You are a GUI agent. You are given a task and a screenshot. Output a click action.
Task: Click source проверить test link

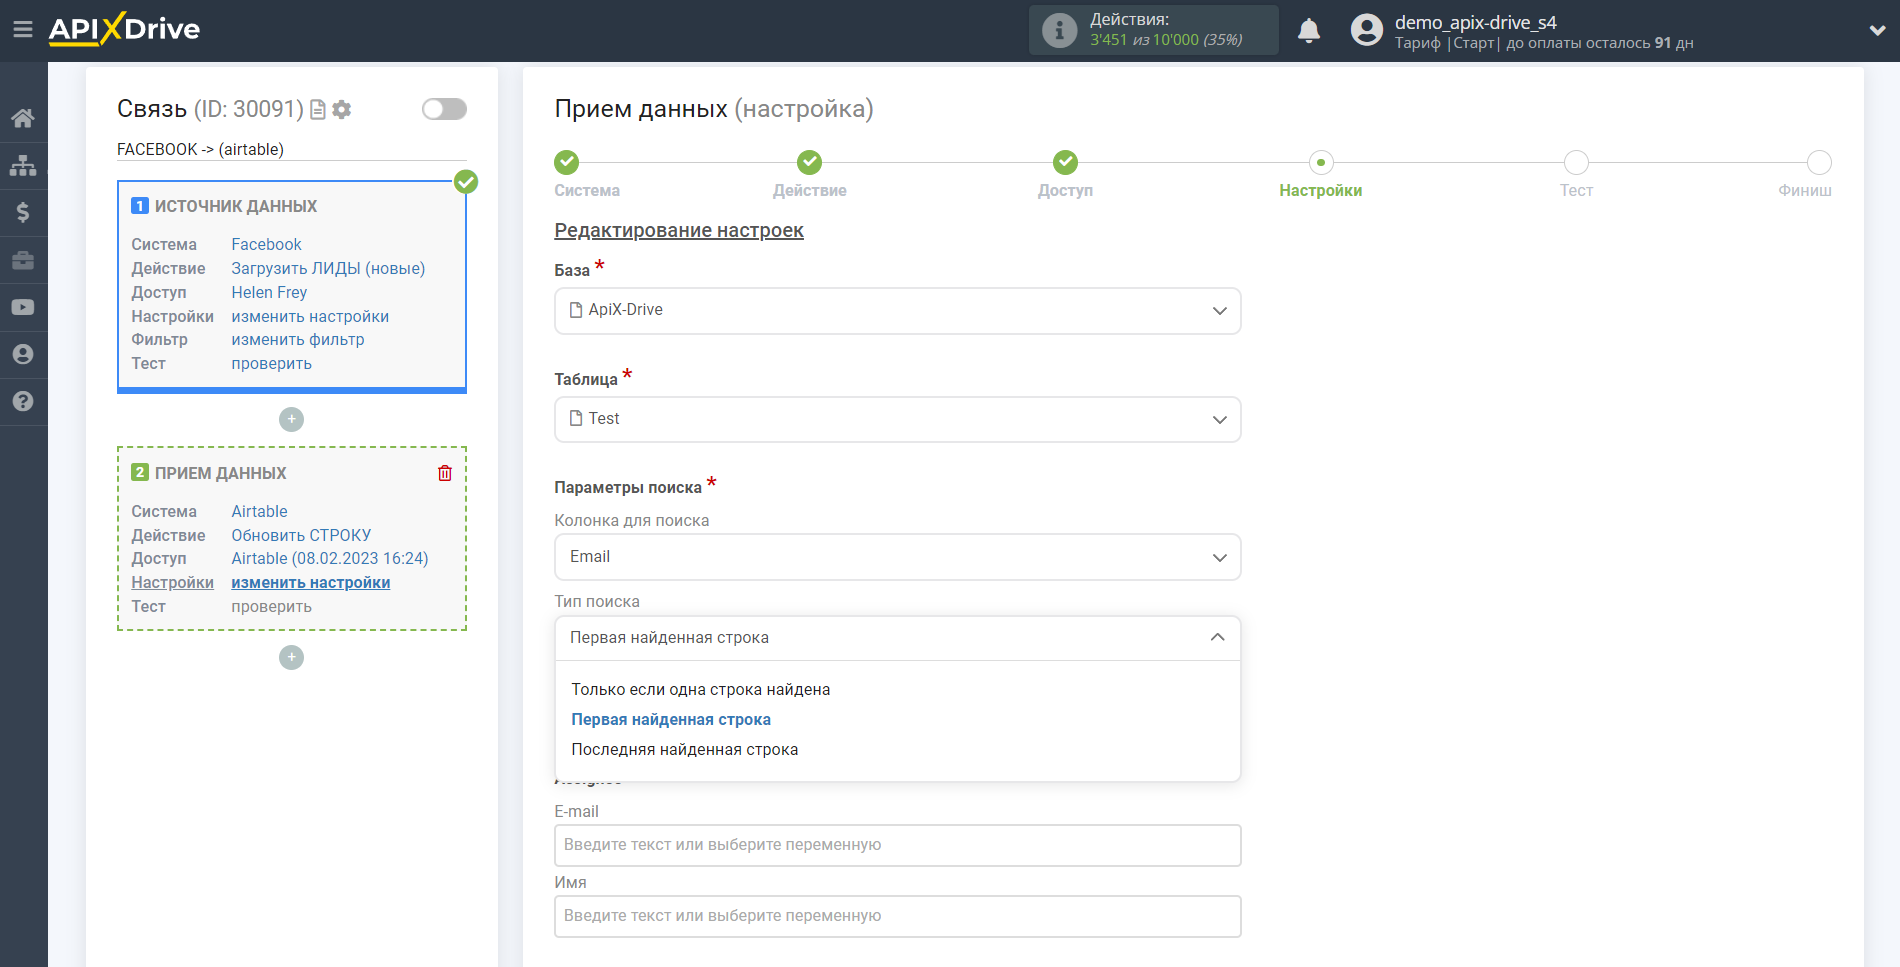pos(271,363)
